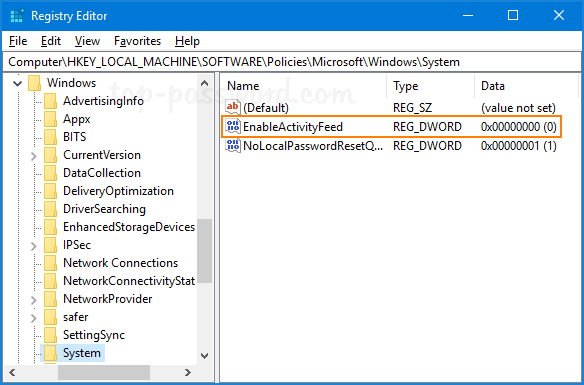The image size is (584, 385).
Task: Select the AdvertisingInfo folder icon
Action: 50,101
